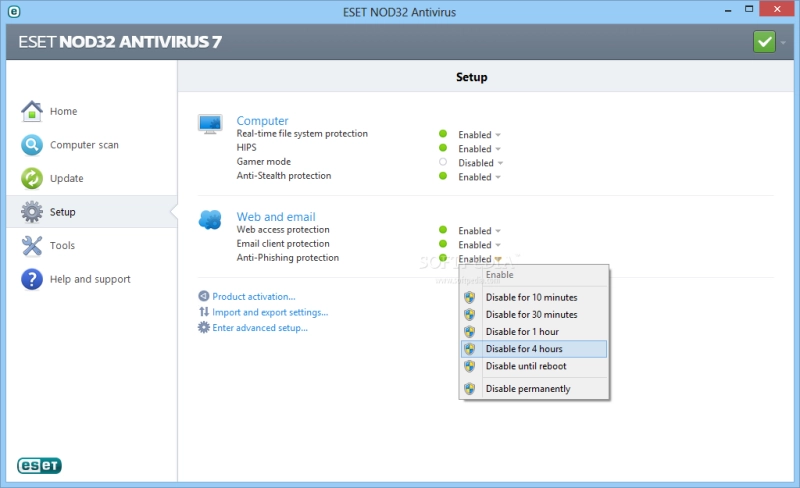
Task: Collapse Enabled dropdown for Anti-Phishing protection
Action: [x=479, y=259]
